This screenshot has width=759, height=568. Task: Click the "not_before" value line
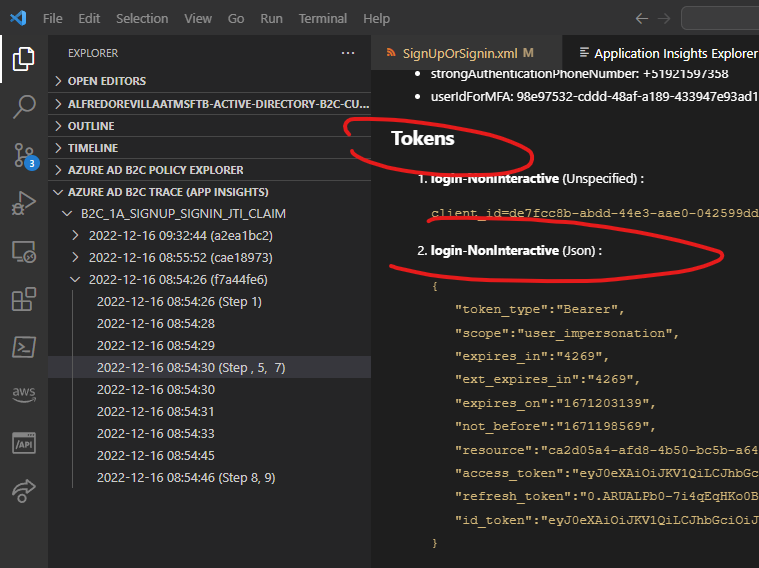pyautogui.click(x=555, y=427)
